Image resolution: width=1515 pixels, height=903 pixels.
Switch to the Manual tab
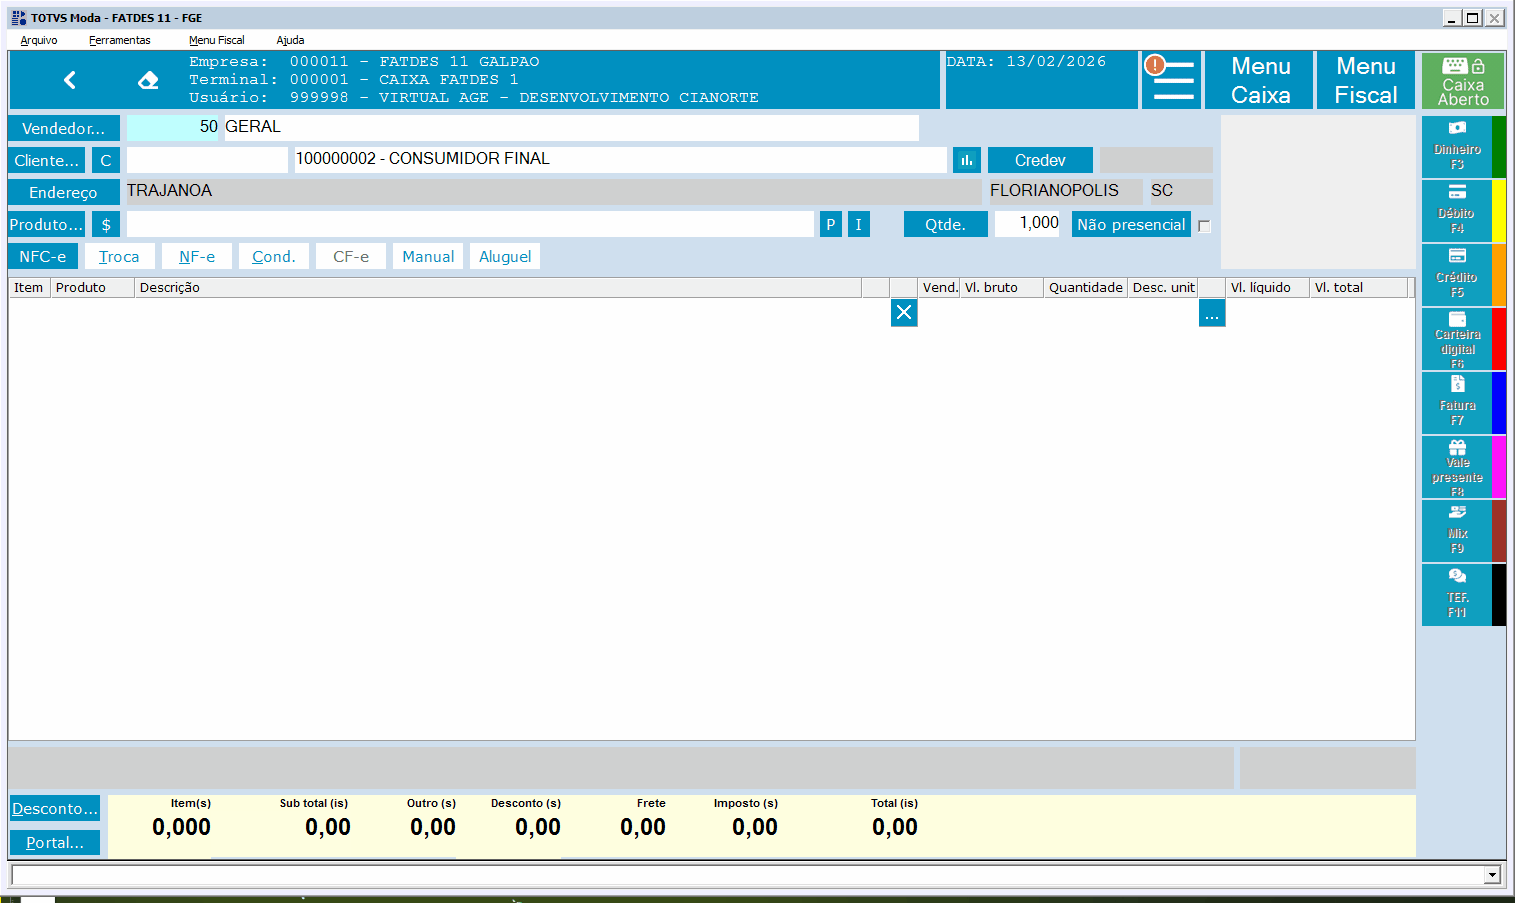tap(428, 256)
